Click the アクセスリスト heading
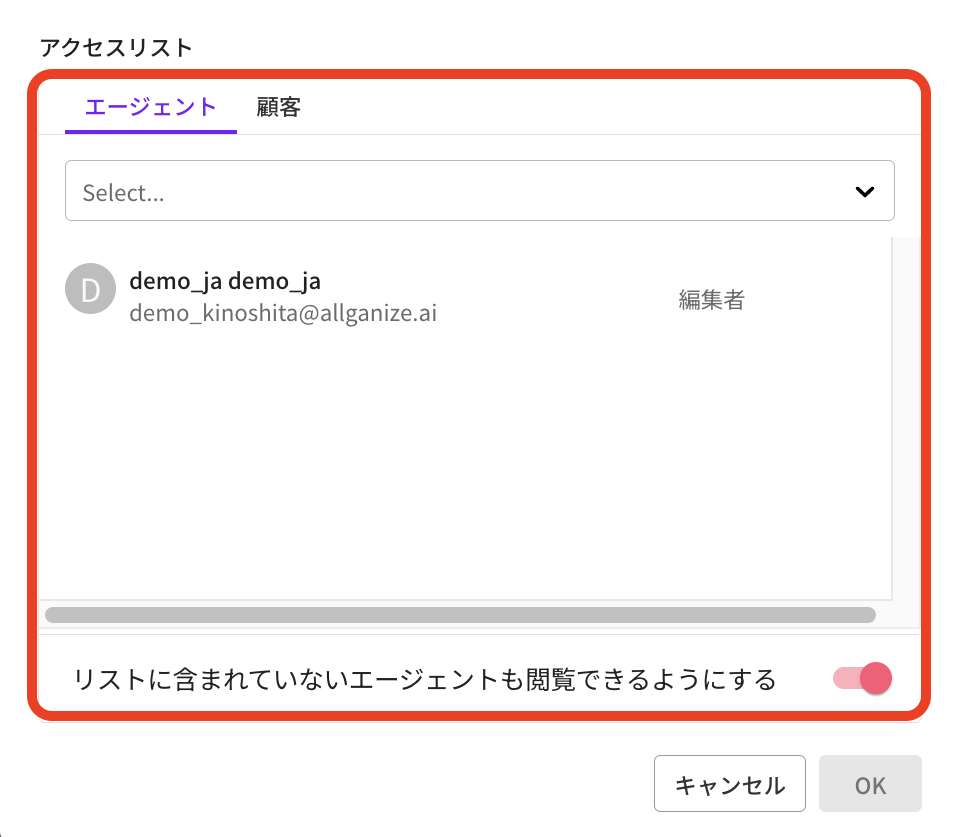The width and height of the screenshot is (957, 837). 115,47
